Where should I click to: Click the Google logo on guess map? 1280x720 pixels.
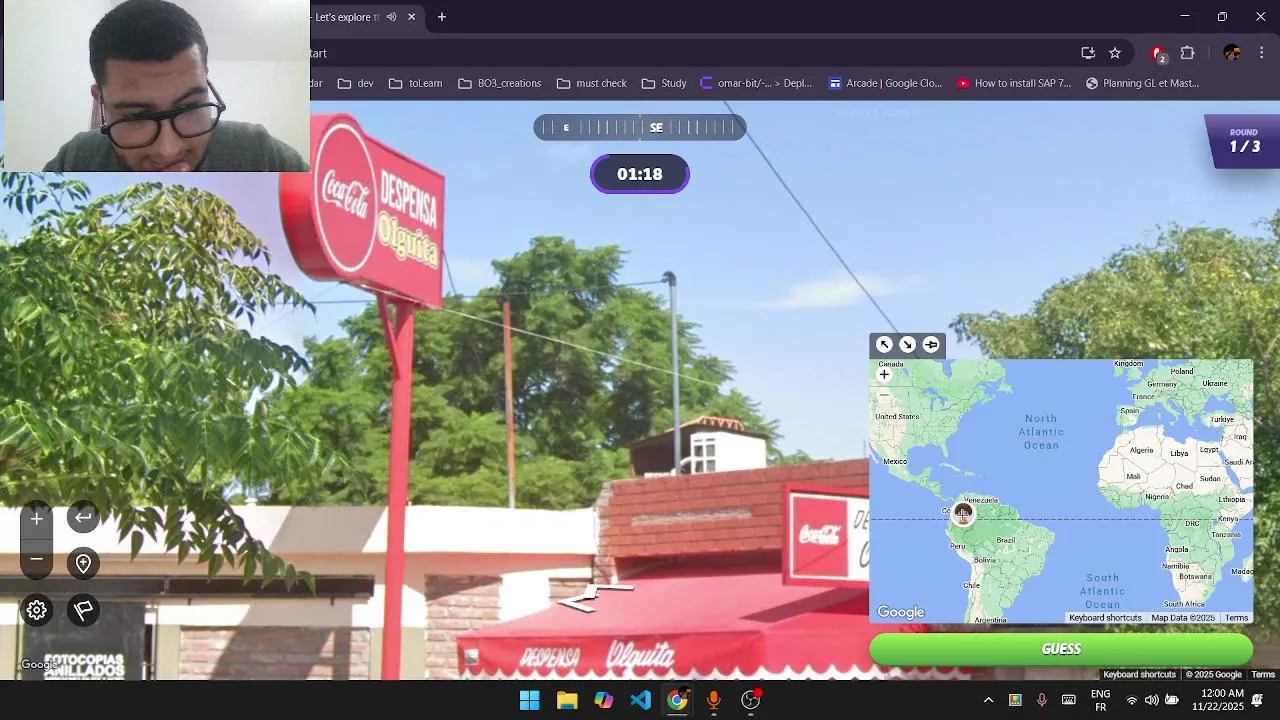click(901, 612)
